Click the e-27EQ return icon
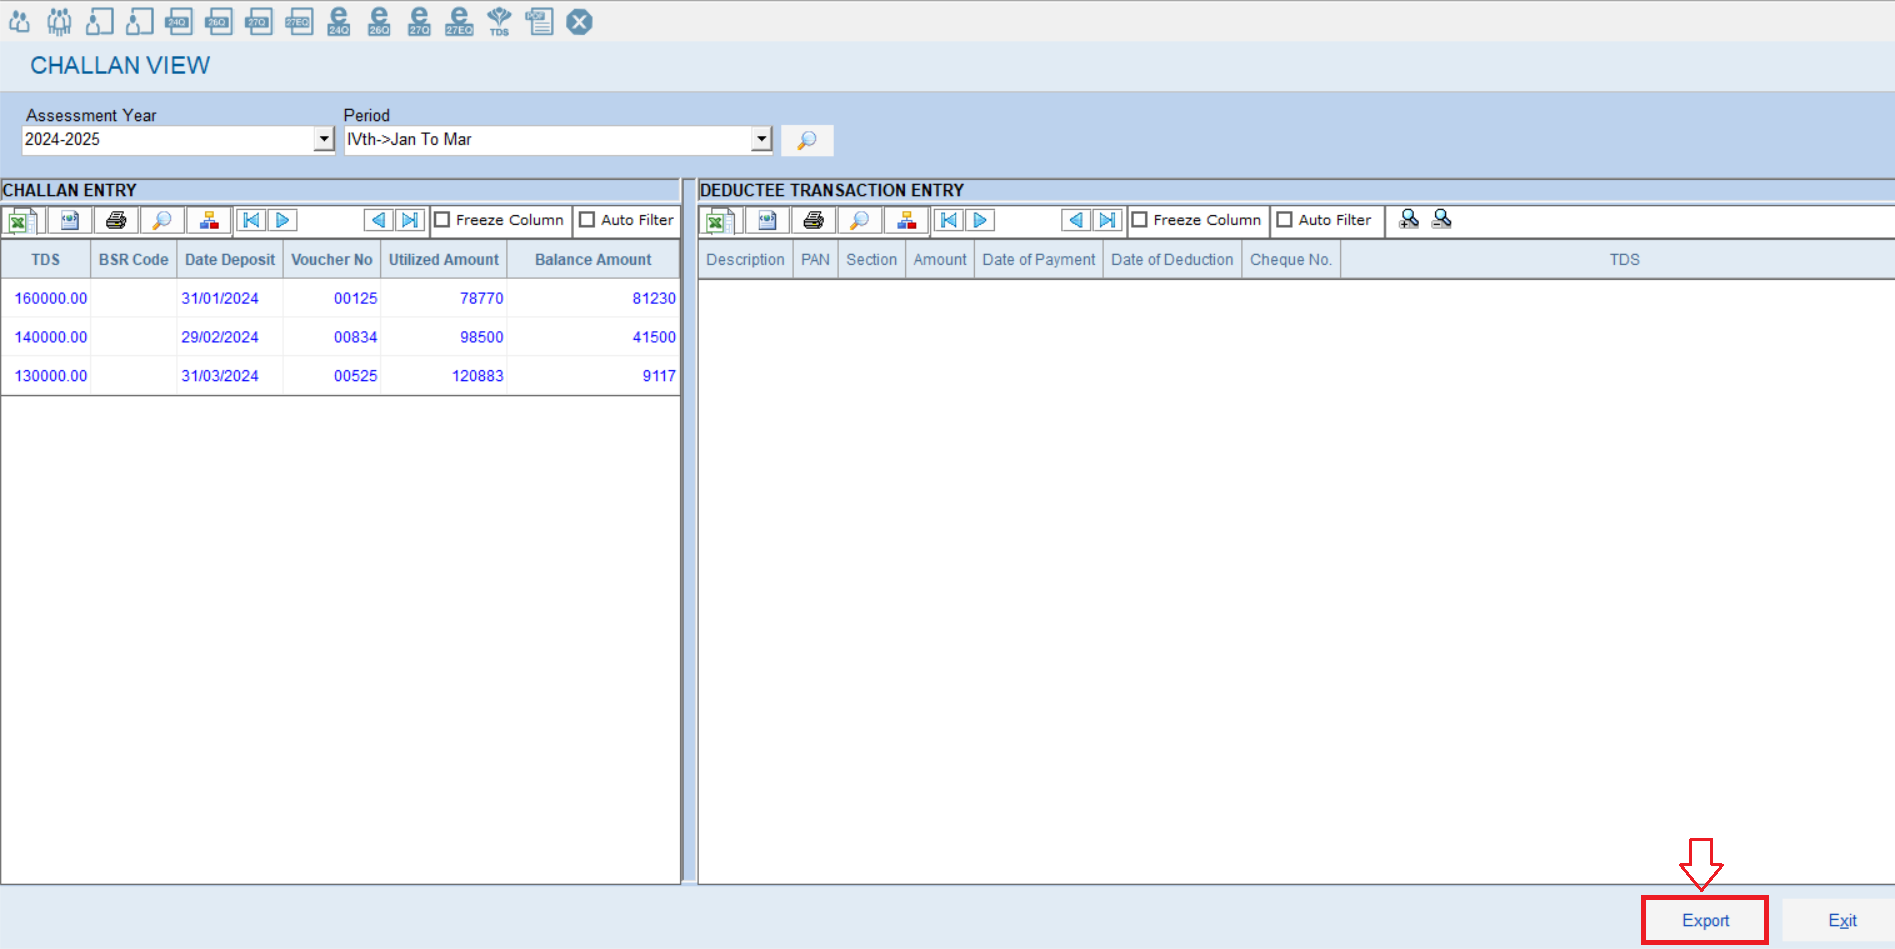 [459, 21]
